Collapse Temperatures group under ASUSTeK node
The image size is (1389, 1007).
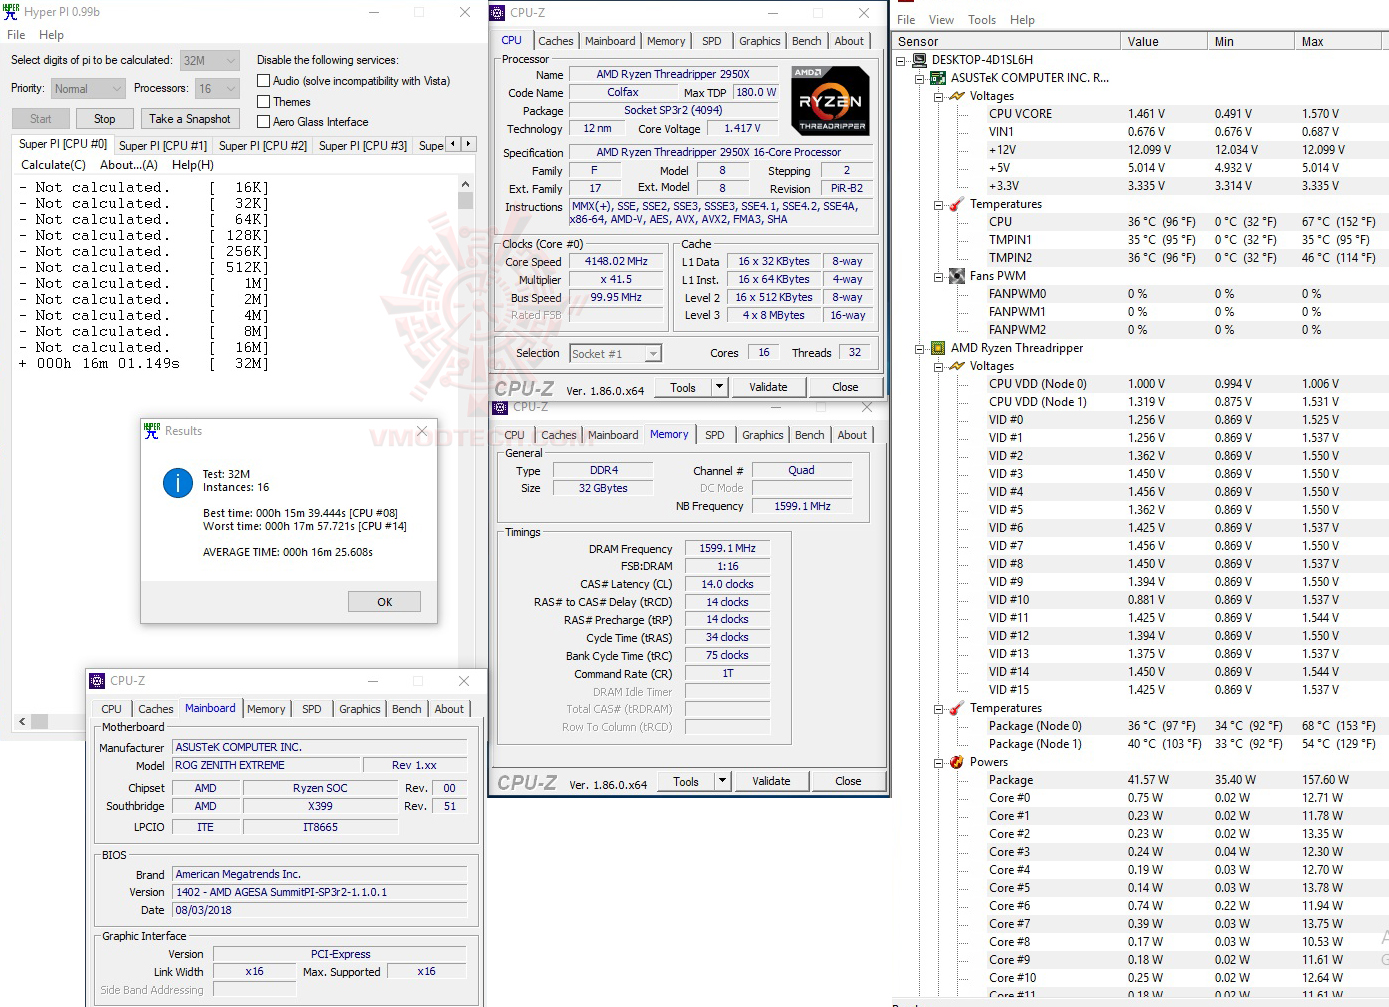939,204
